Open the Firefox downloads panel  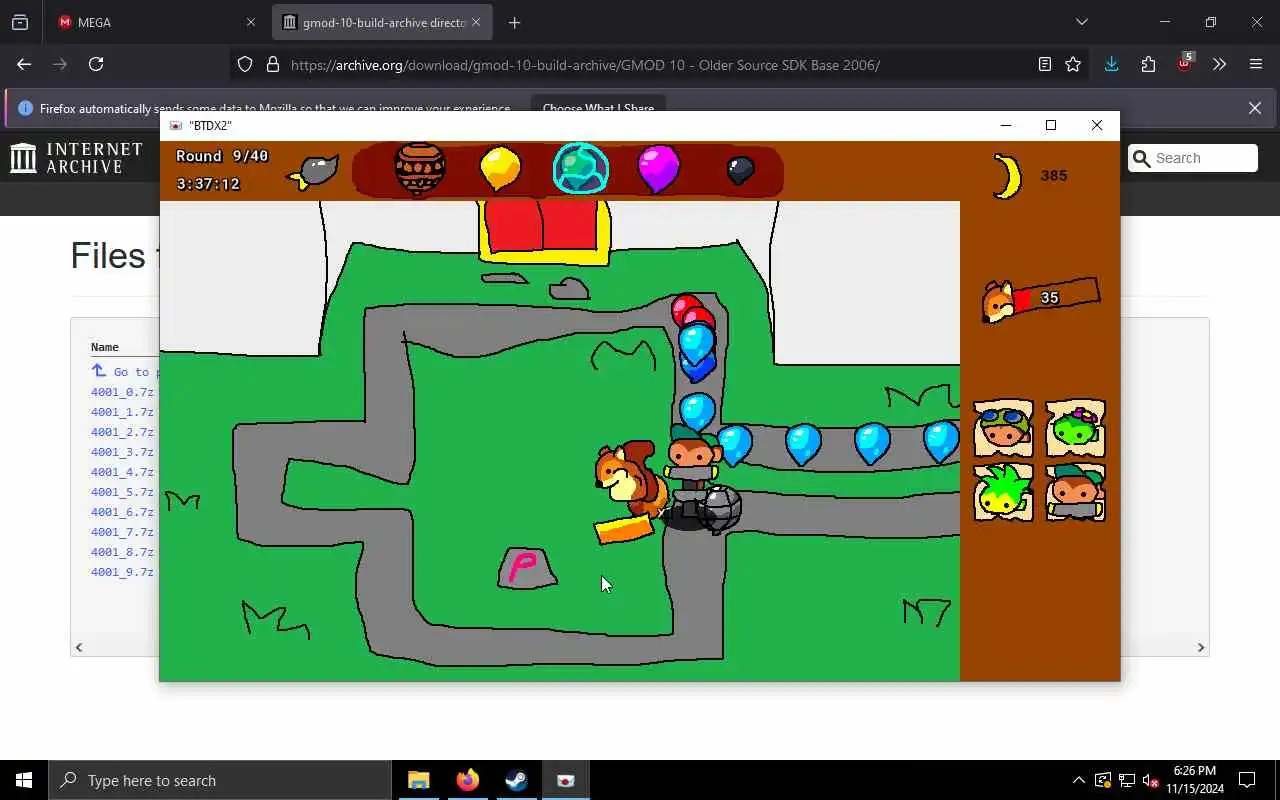tap(1111, 64)
